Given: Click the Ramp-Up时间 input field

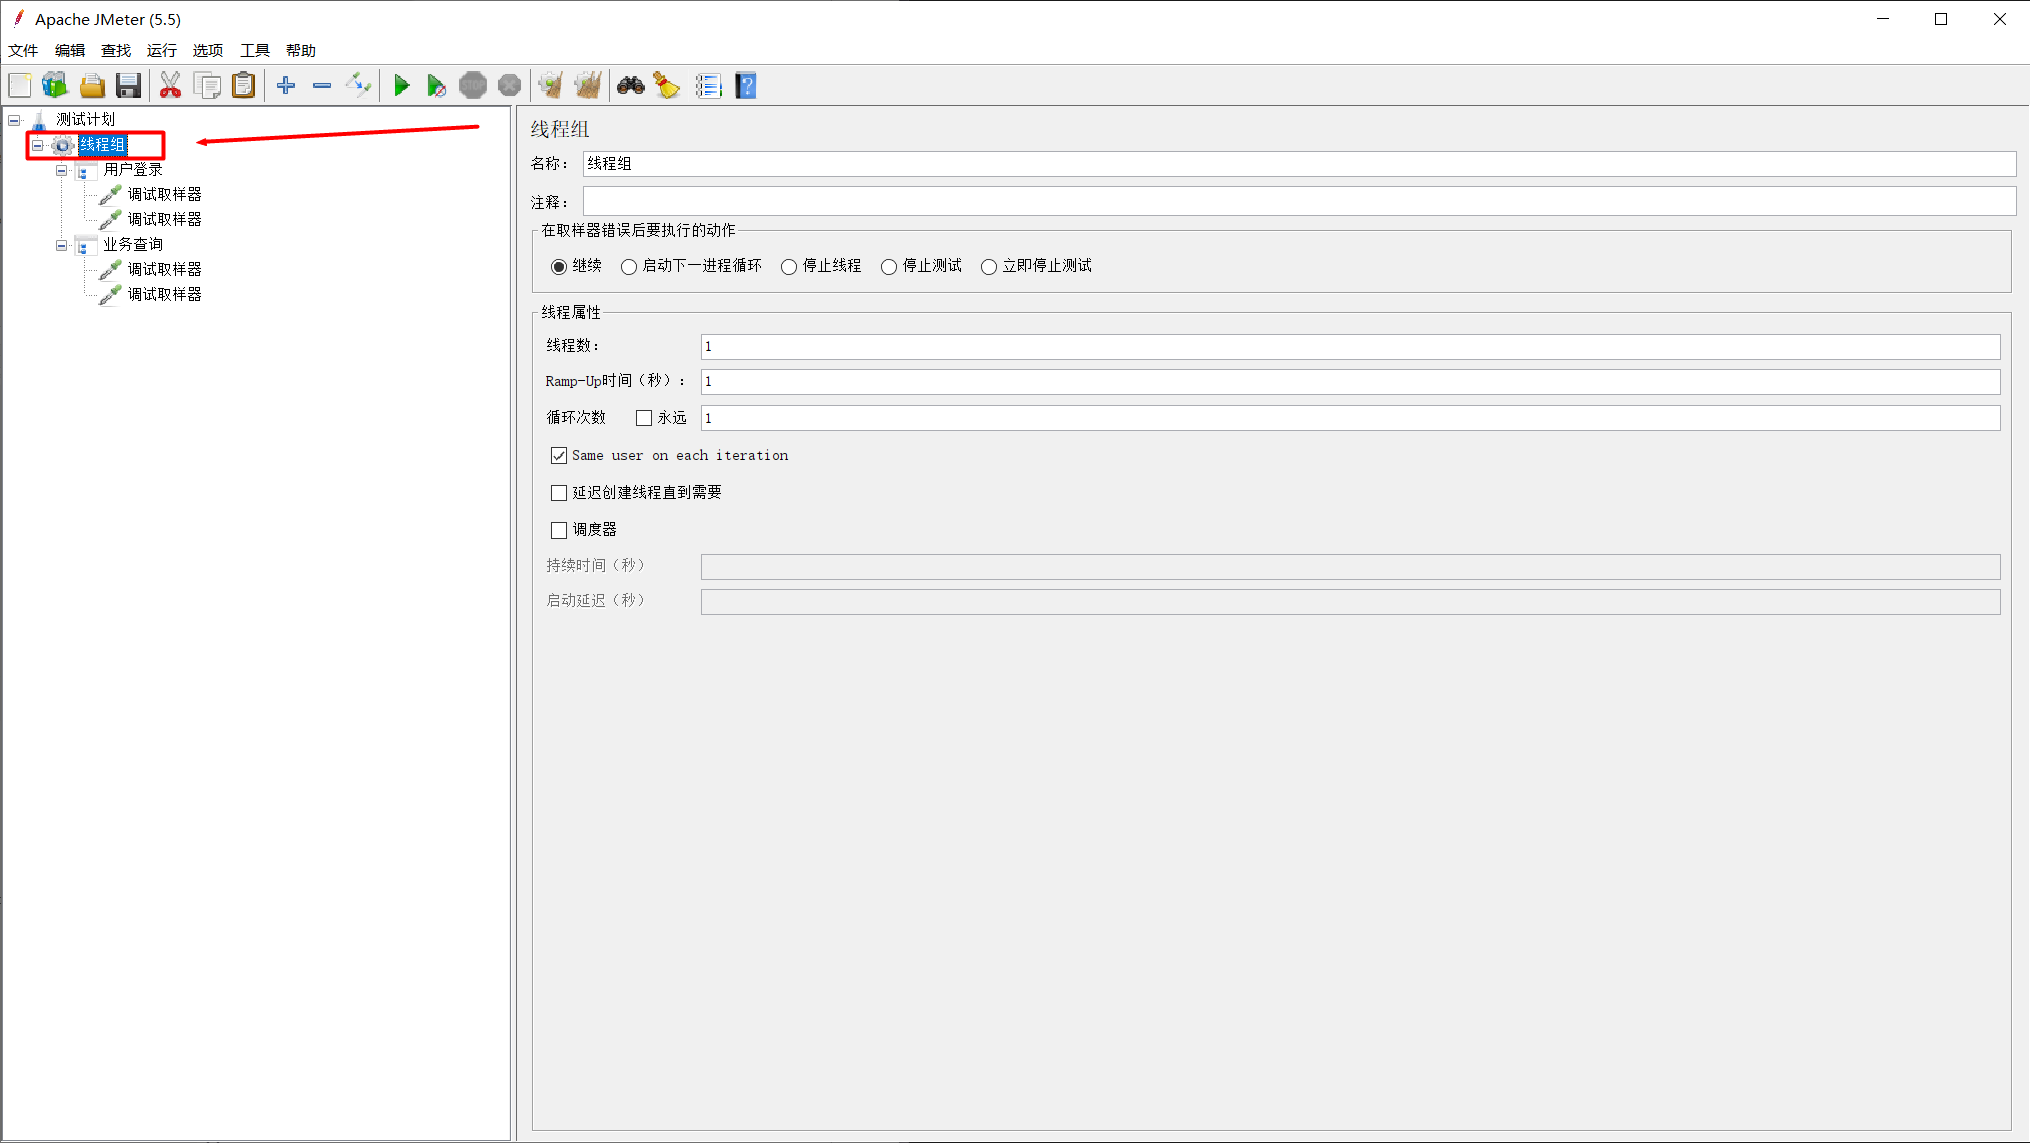Looking at the screenshot, I should [x=1350, y=382].
